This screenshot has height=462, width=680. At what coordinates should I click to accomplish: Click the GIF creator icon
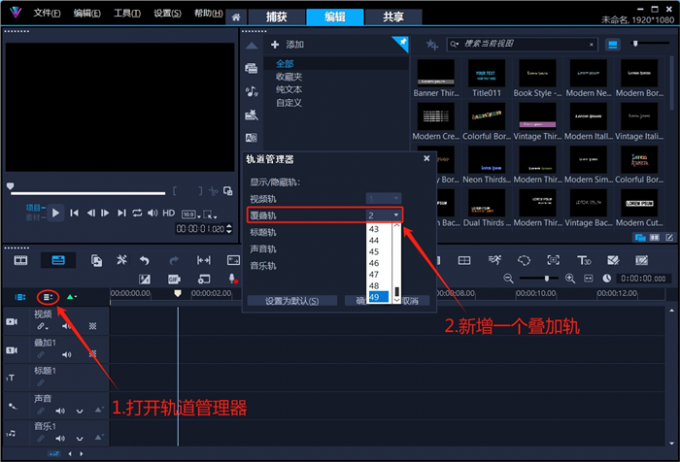[x=174, y=279]
